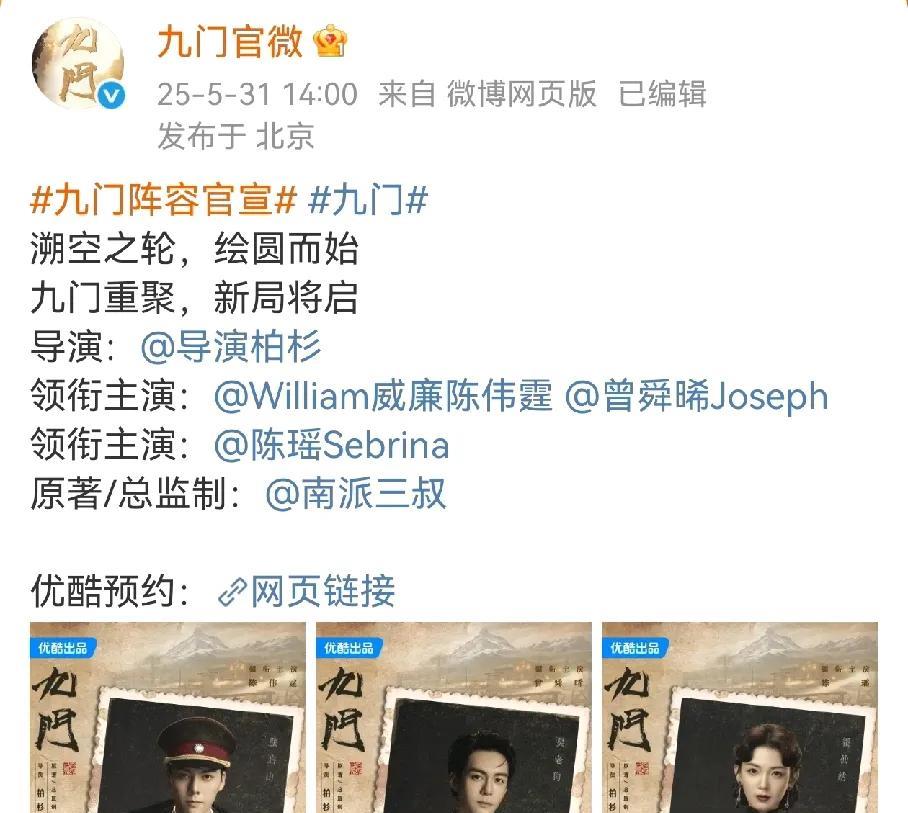This screenshot has width=908, height=813.
Task: Open mention @曾舜晞Joseph
Action: point(696,396)
